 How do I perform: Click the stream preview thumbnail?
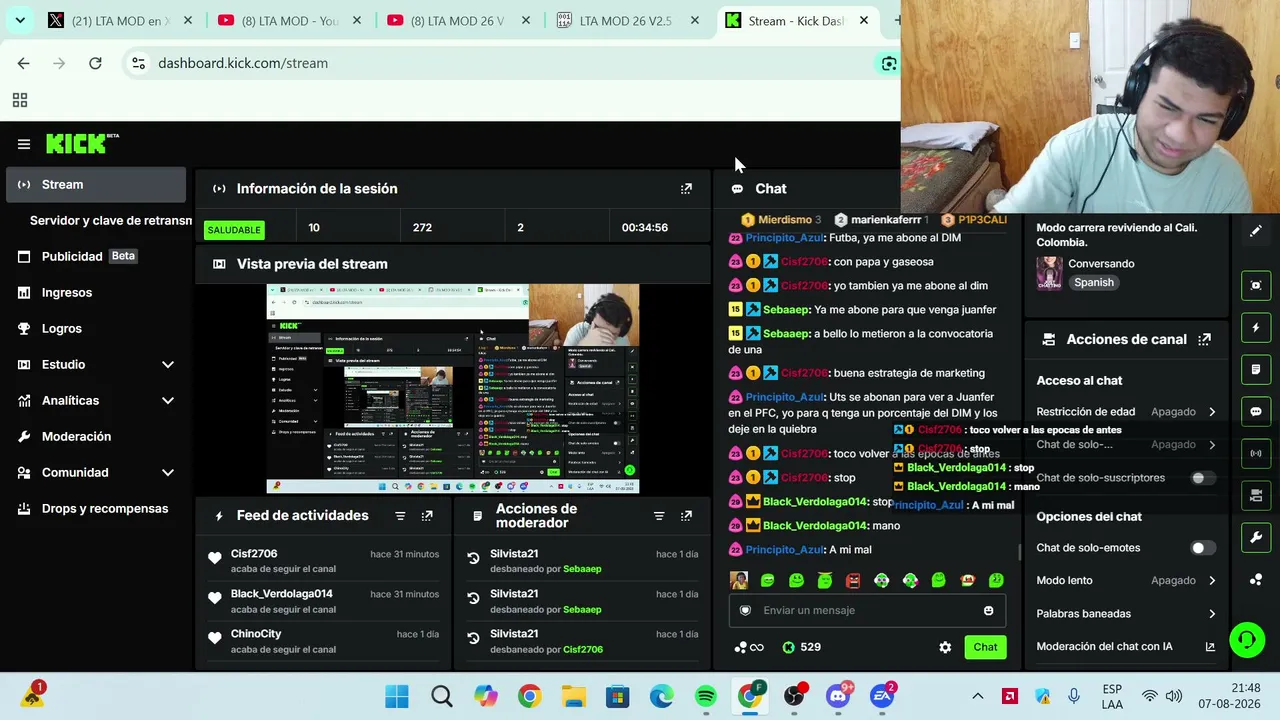point(452,389)
